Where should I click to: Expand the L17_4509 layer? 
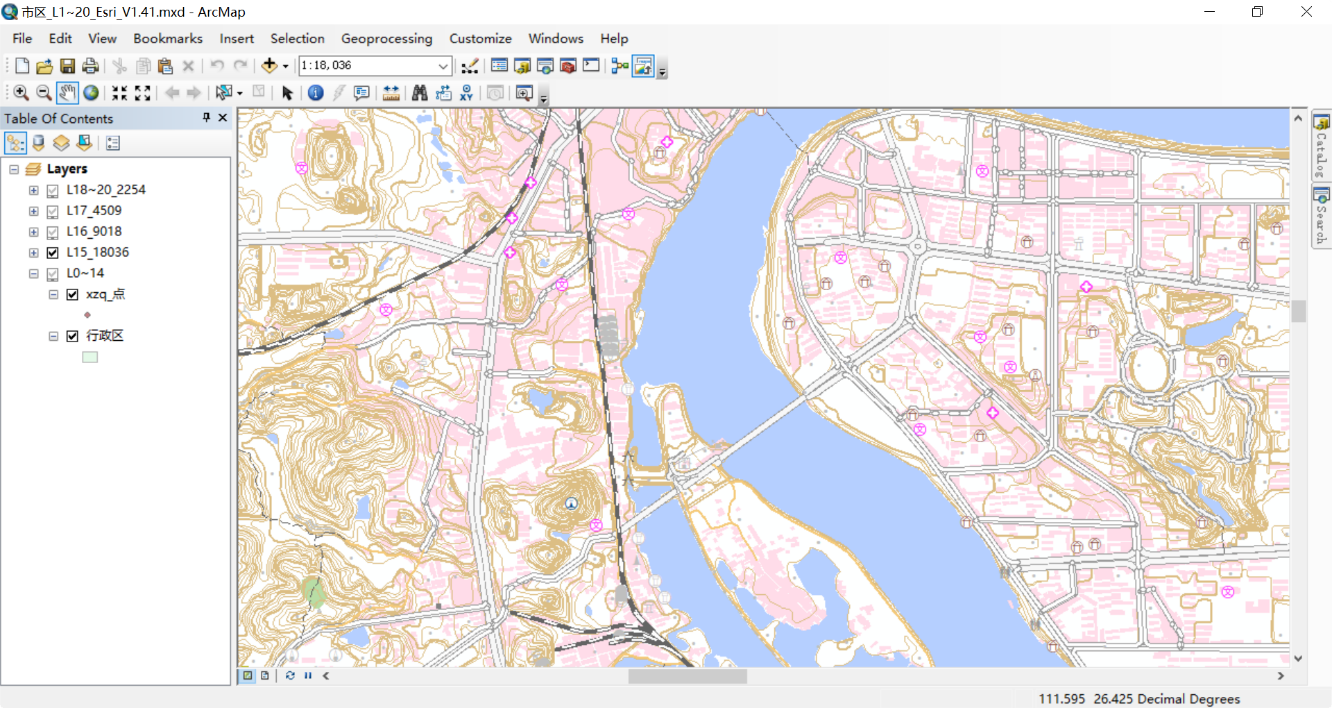coord(32,210)
